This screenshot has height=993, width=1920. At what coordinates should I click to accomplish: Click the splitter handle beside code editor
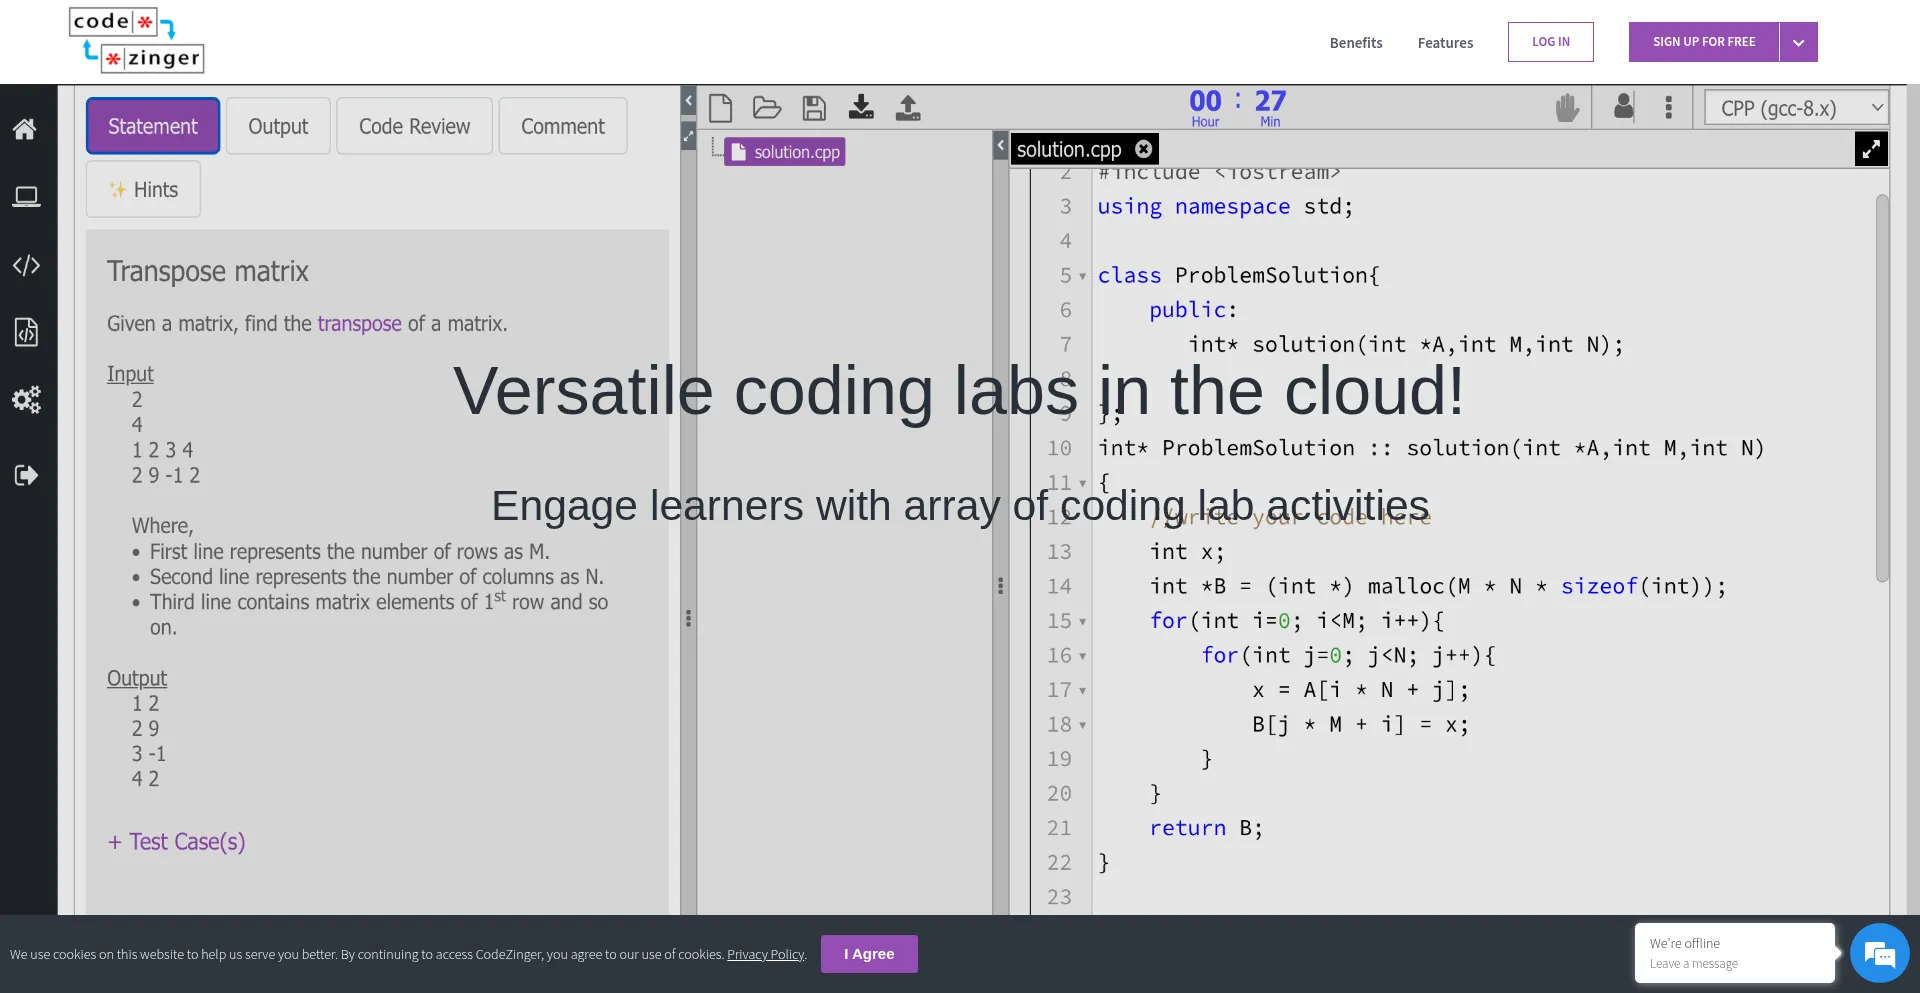coord(1000,586)
